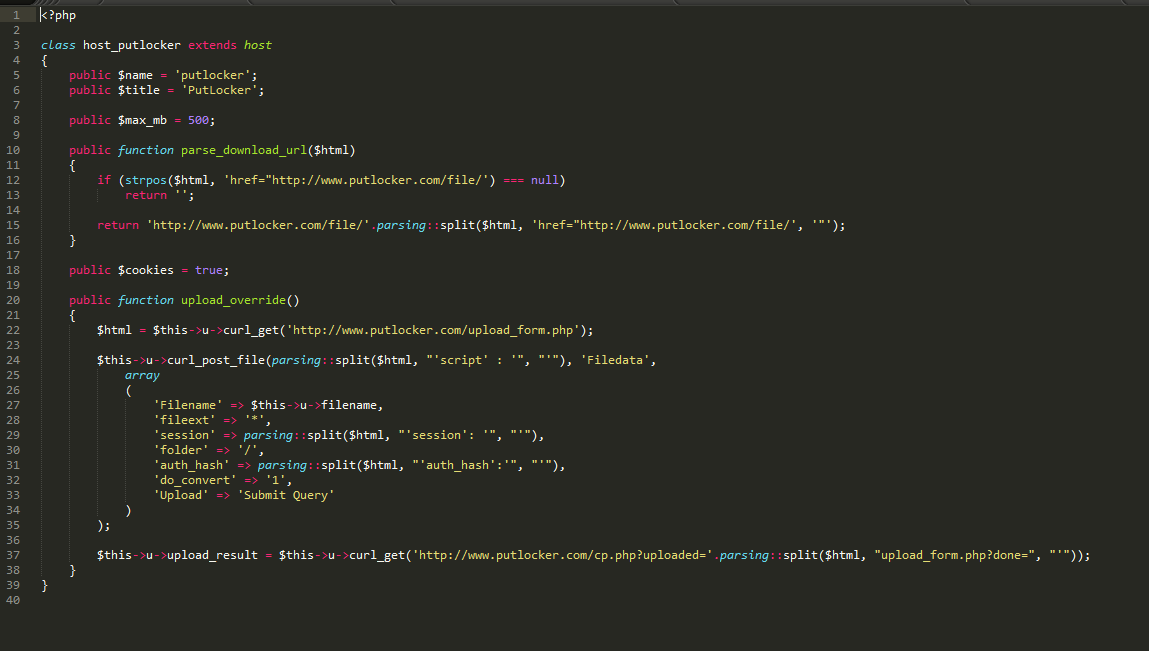The height and width of the screenshot is (651, 1149).
Task: Click the 'folder' array key
Action: pos(181,451)
